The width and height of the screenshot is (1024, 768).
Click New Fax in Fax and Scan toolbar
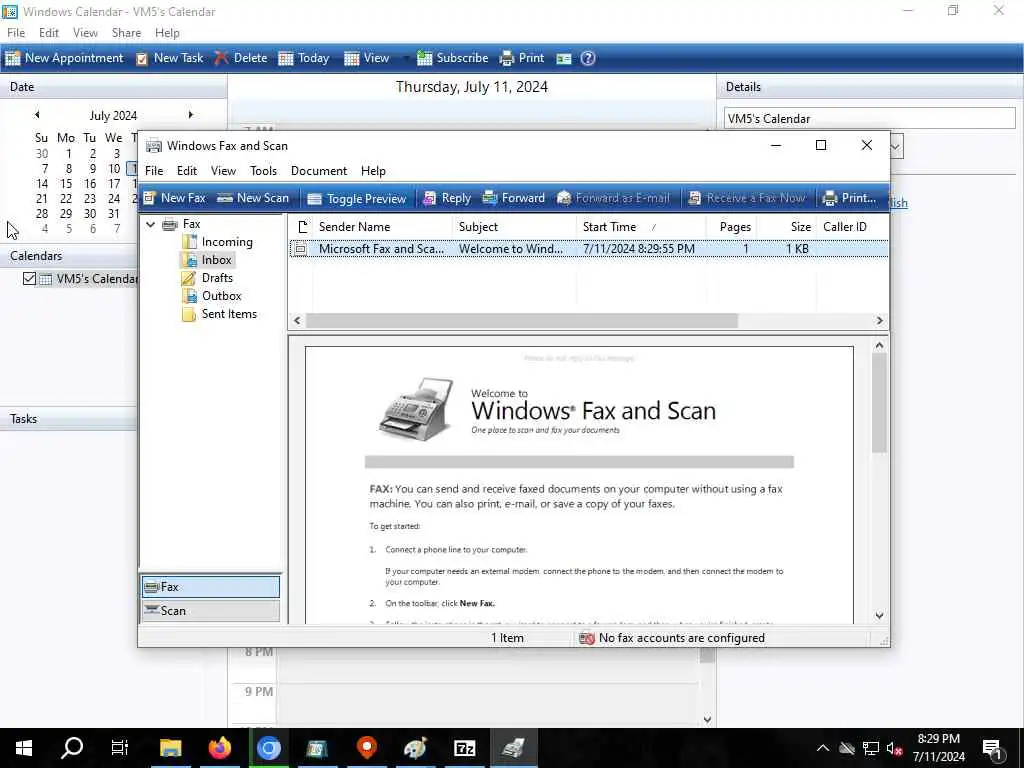point(174,198)
